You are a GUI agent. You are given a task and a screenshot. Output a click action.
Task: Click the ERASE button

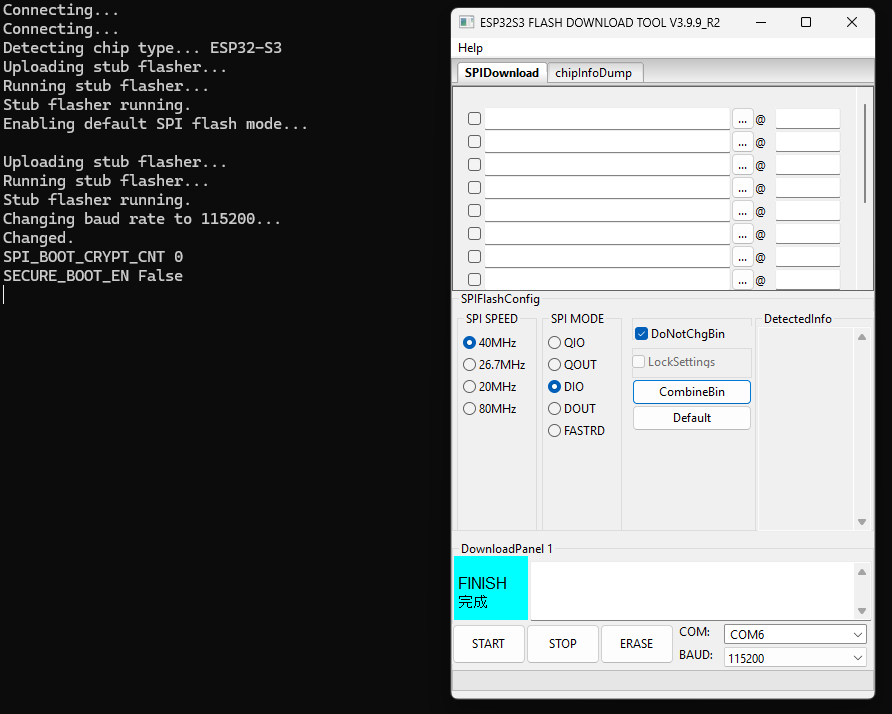pyautogui.click(x=637, y=643)
